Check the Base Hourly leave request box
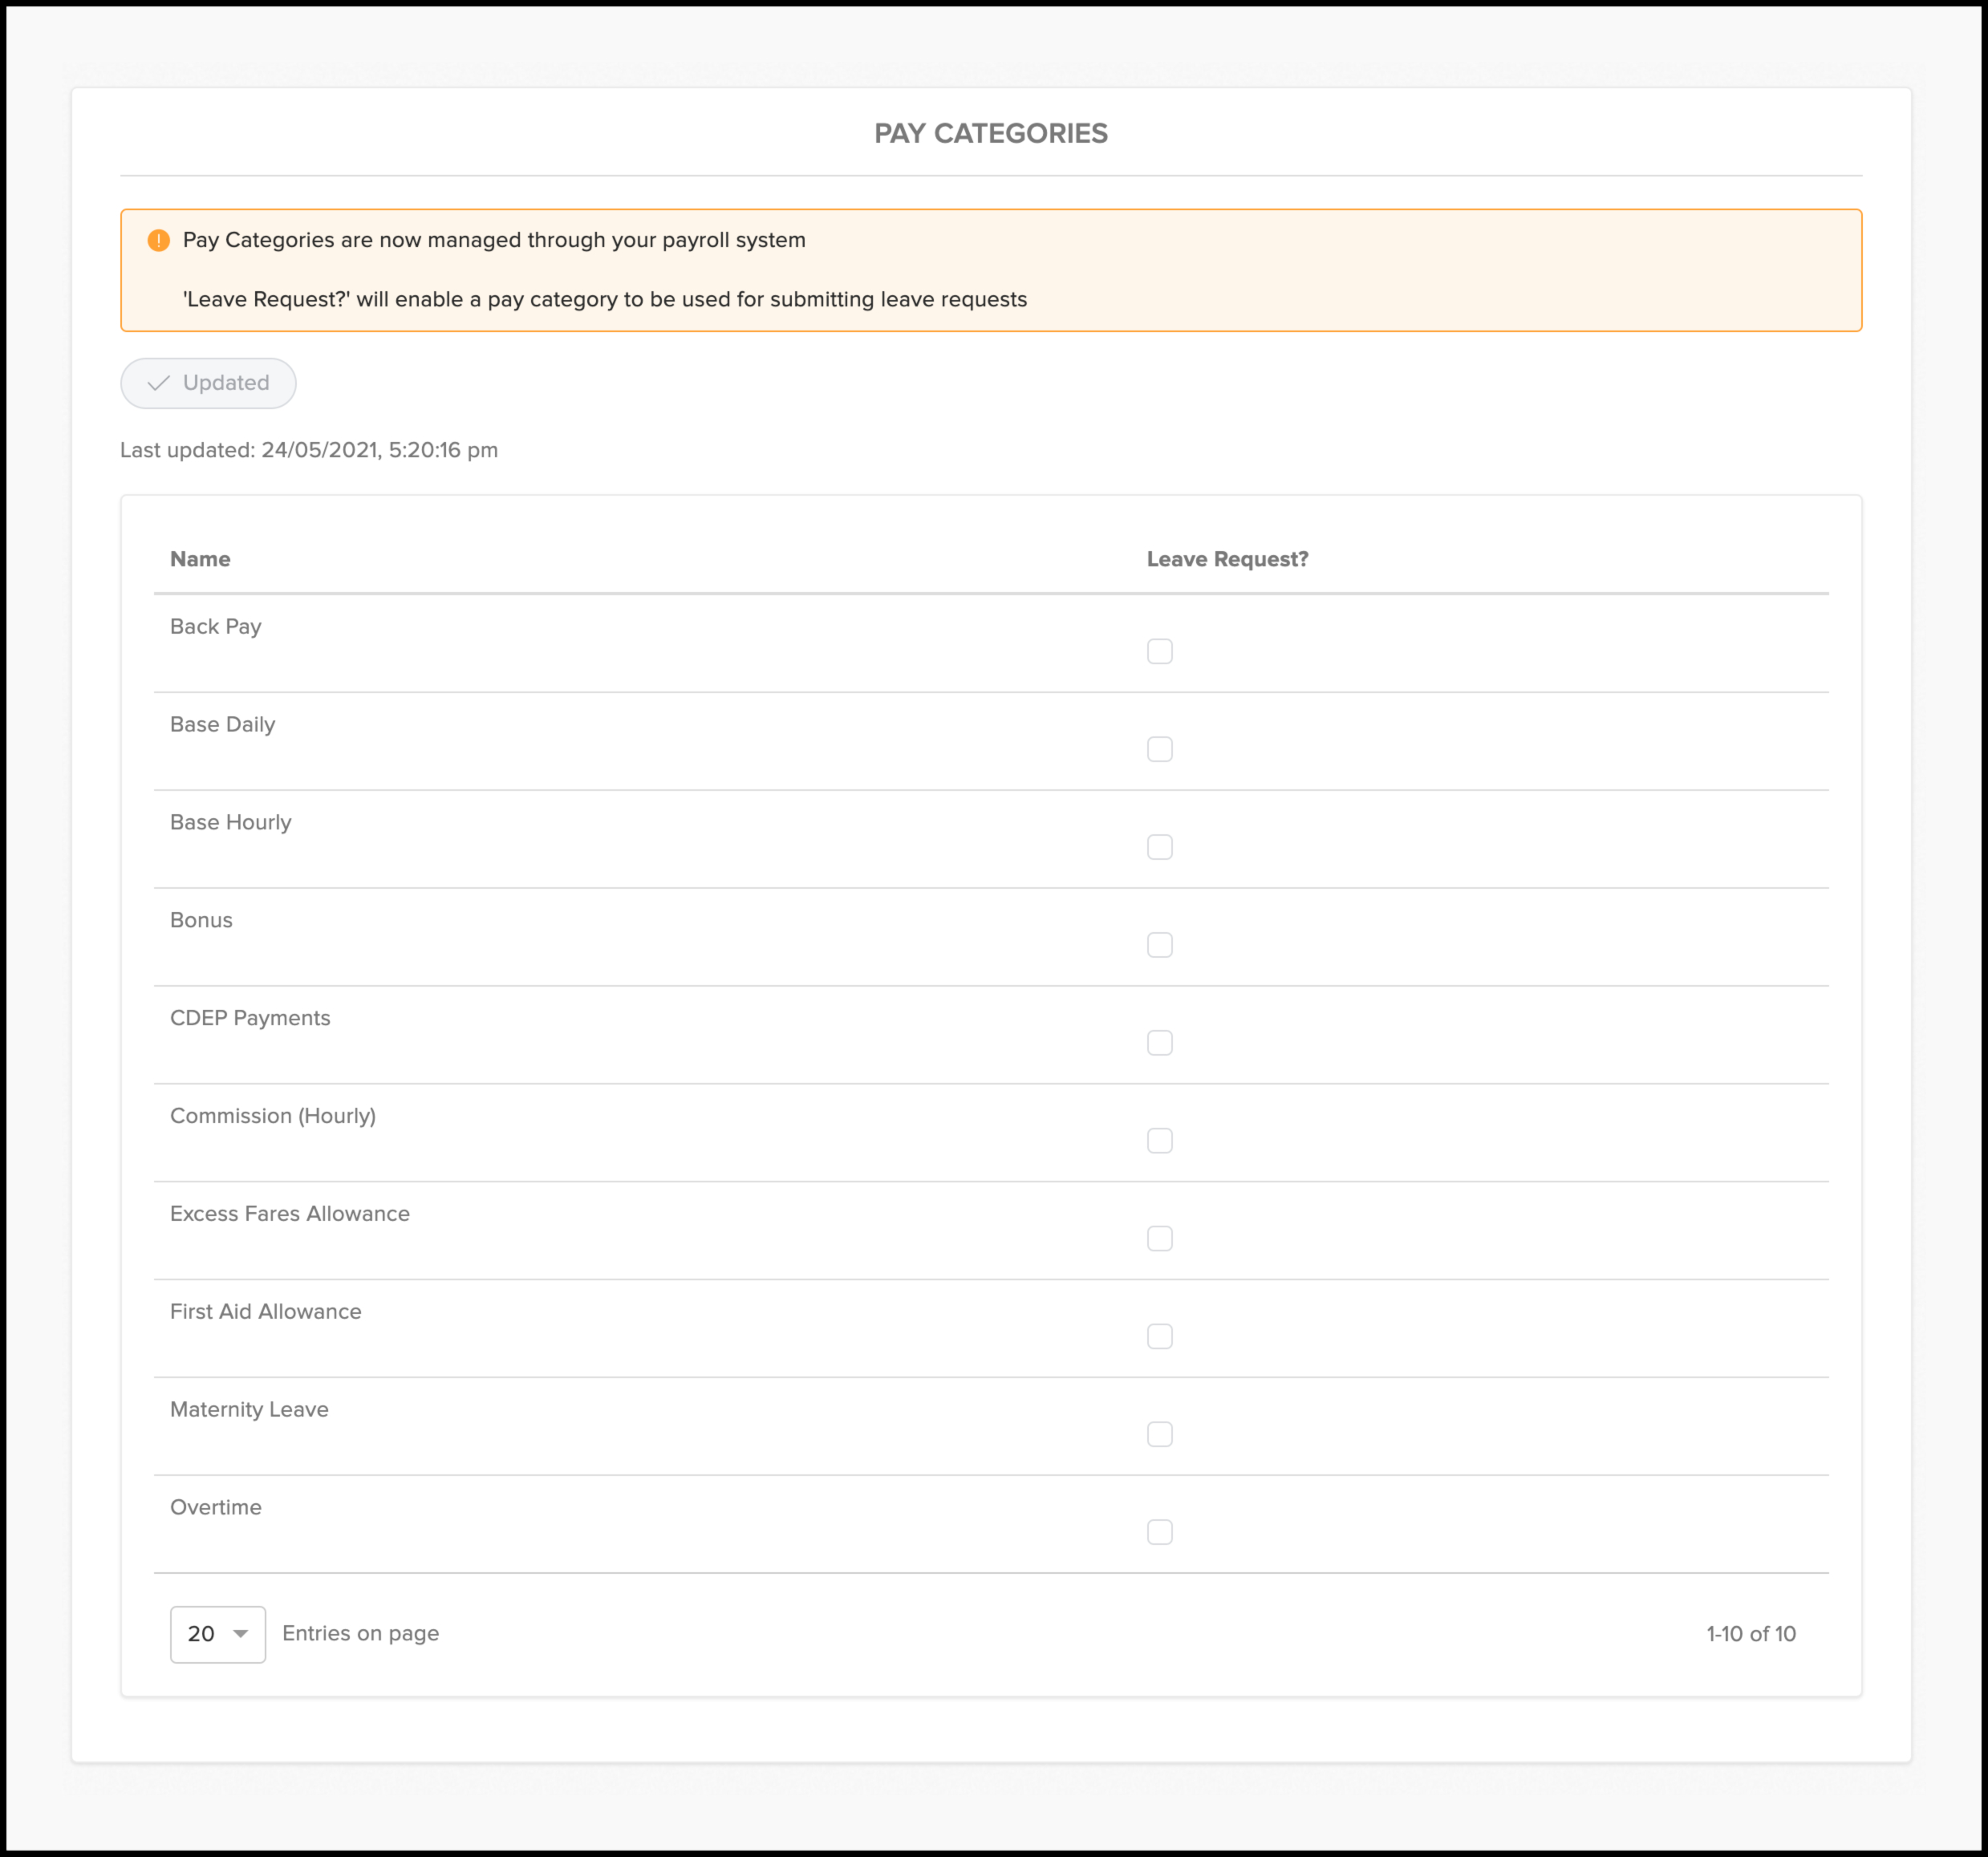 tap(1159, 847)
